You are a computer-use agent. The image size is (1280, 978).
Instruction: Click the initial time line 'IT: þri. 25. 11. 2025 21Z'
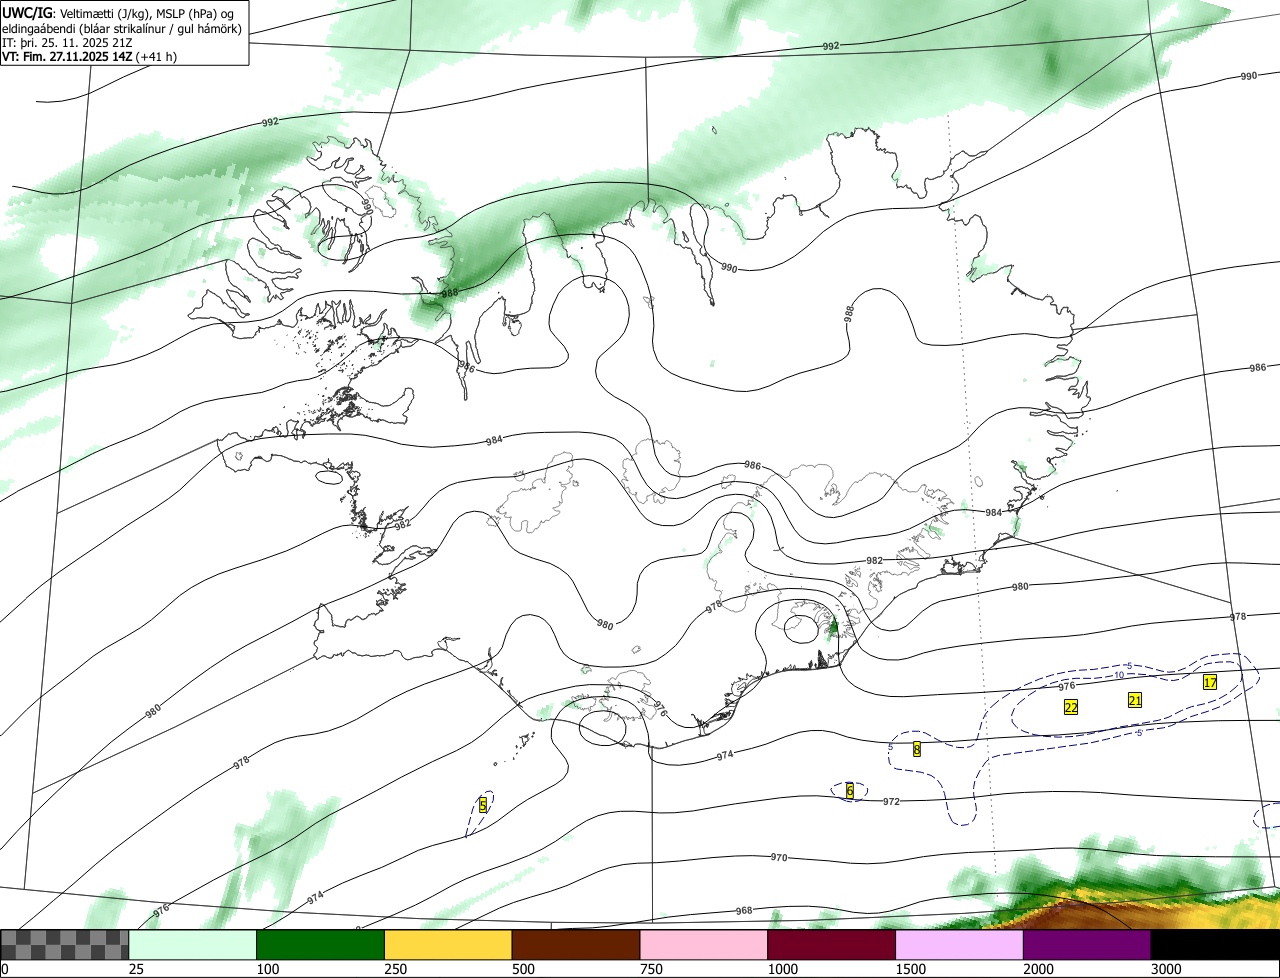point(65,43)
